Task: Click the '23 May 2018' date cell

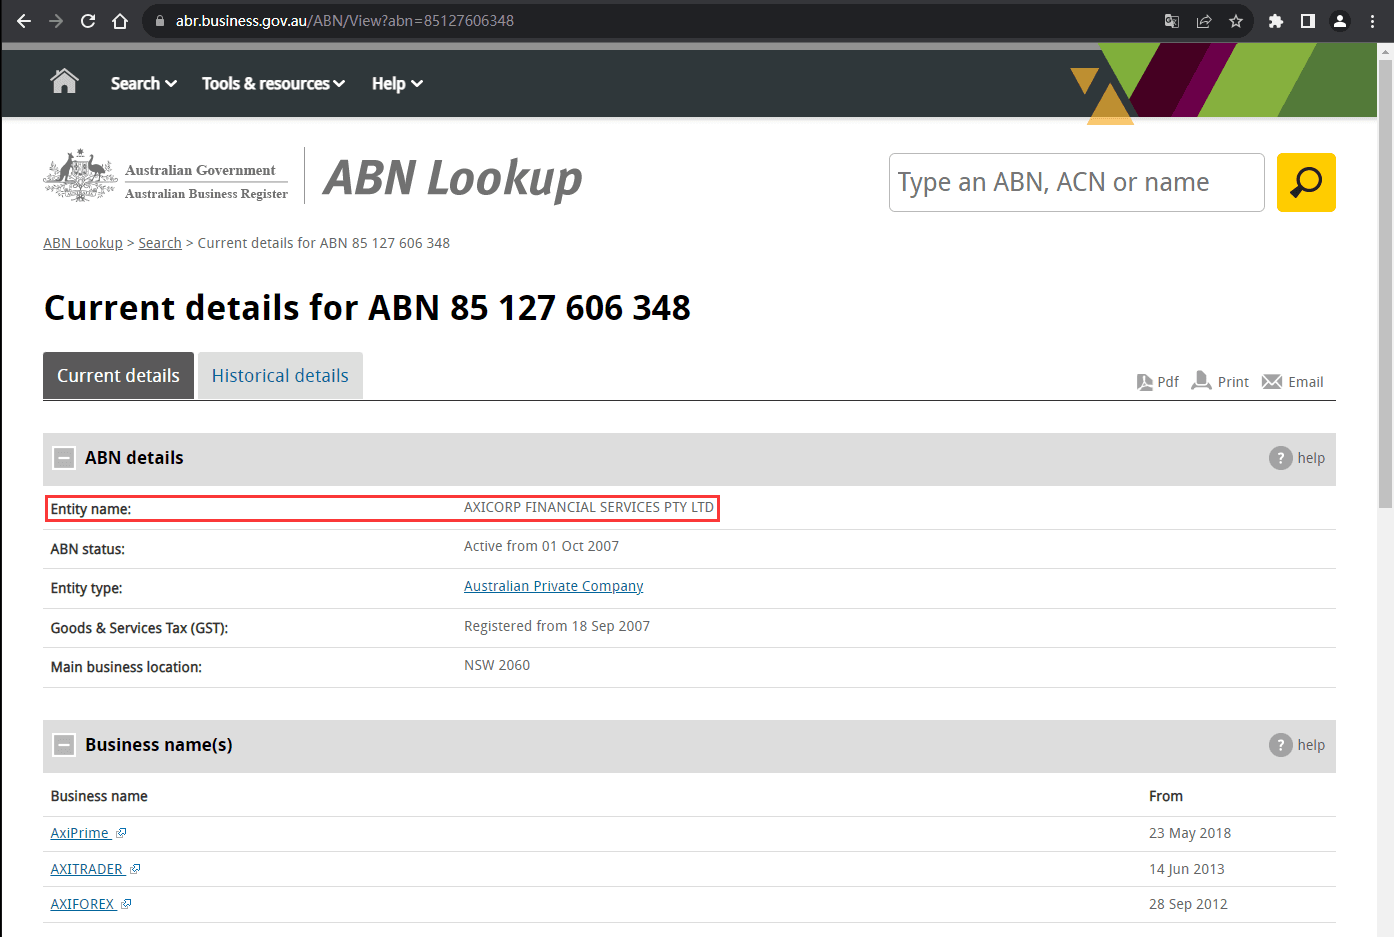Action: (1190, 833)
